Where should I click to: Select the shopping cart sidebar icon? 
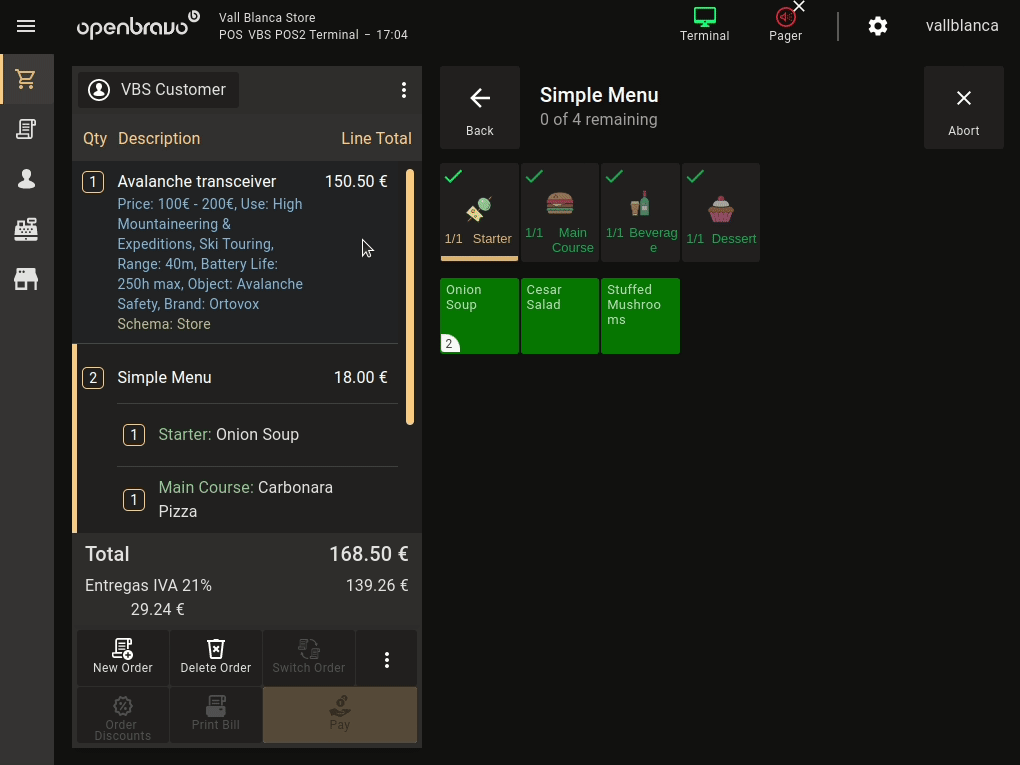tap(26, 79)
